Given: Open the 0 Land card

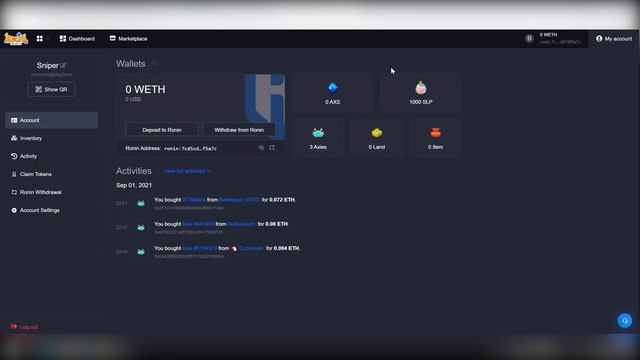Looking at the screenshot, I should point(377,138).
